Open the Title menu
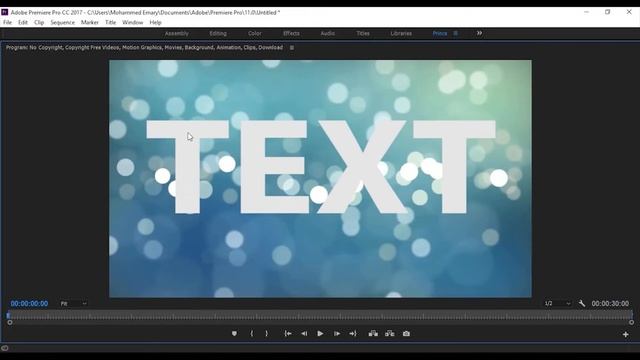 click(111, 22)
